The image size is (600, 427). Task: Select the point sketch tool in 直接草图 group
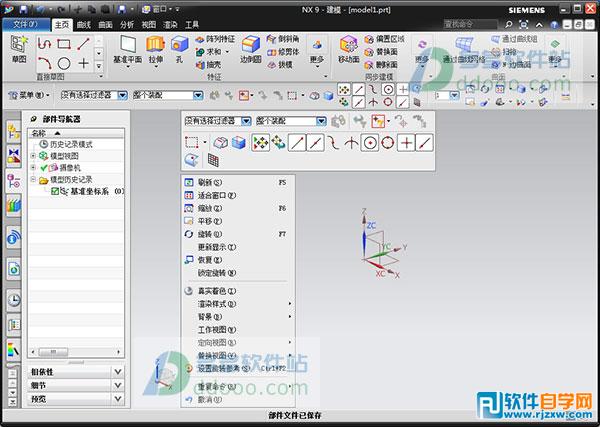pos(83,64)
